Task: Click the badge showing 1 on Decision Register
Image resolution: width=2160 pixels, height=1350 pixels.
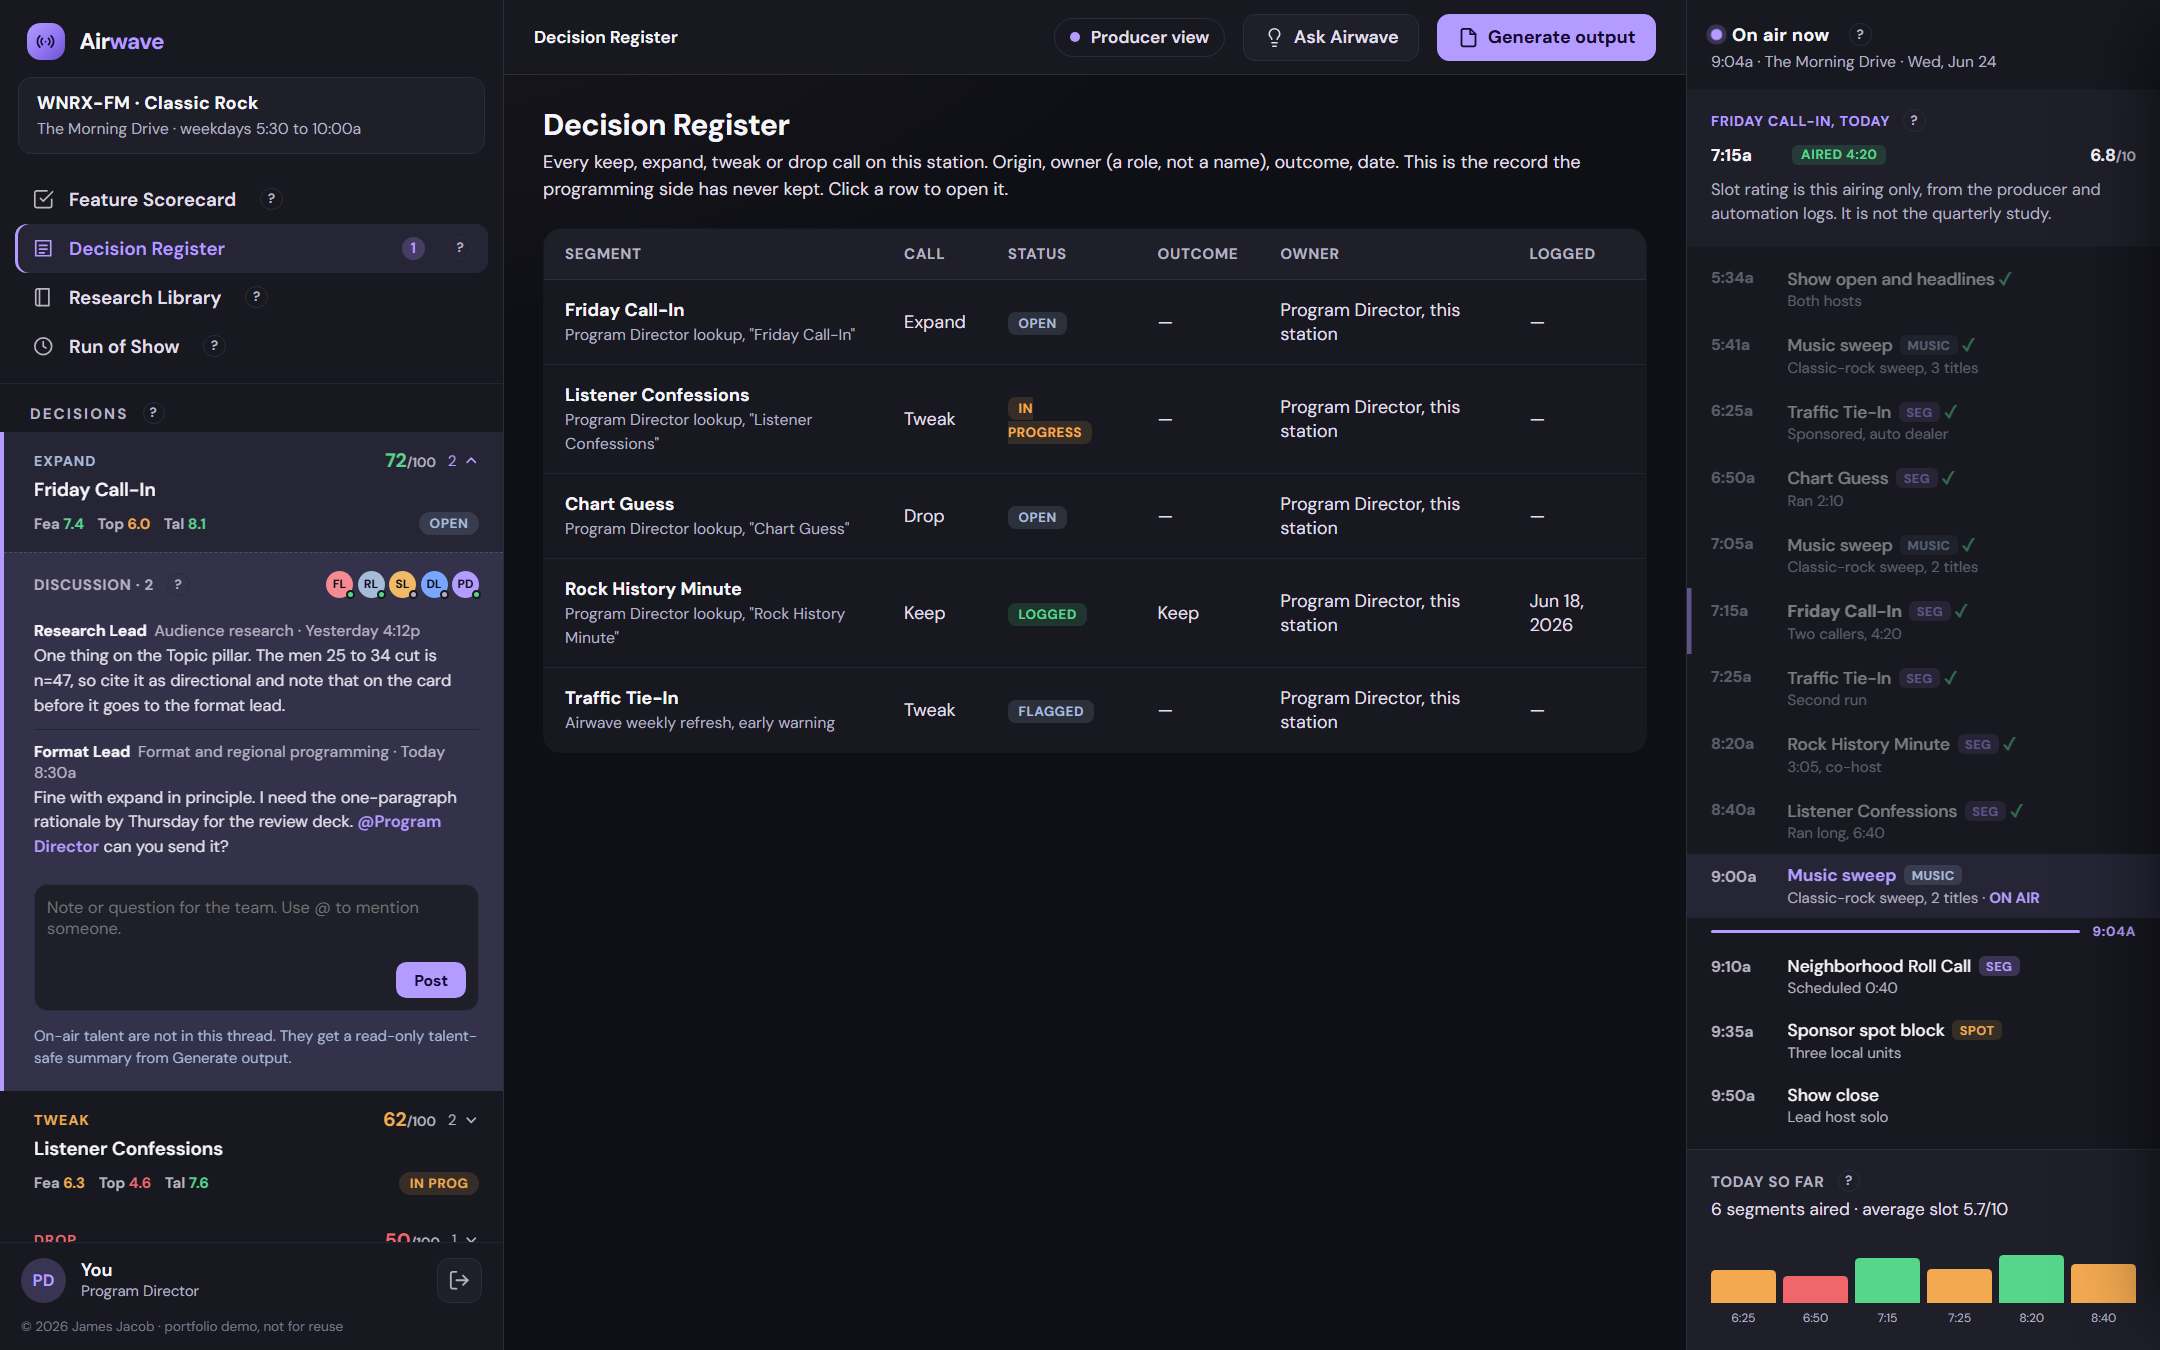Action: (413, 248)
